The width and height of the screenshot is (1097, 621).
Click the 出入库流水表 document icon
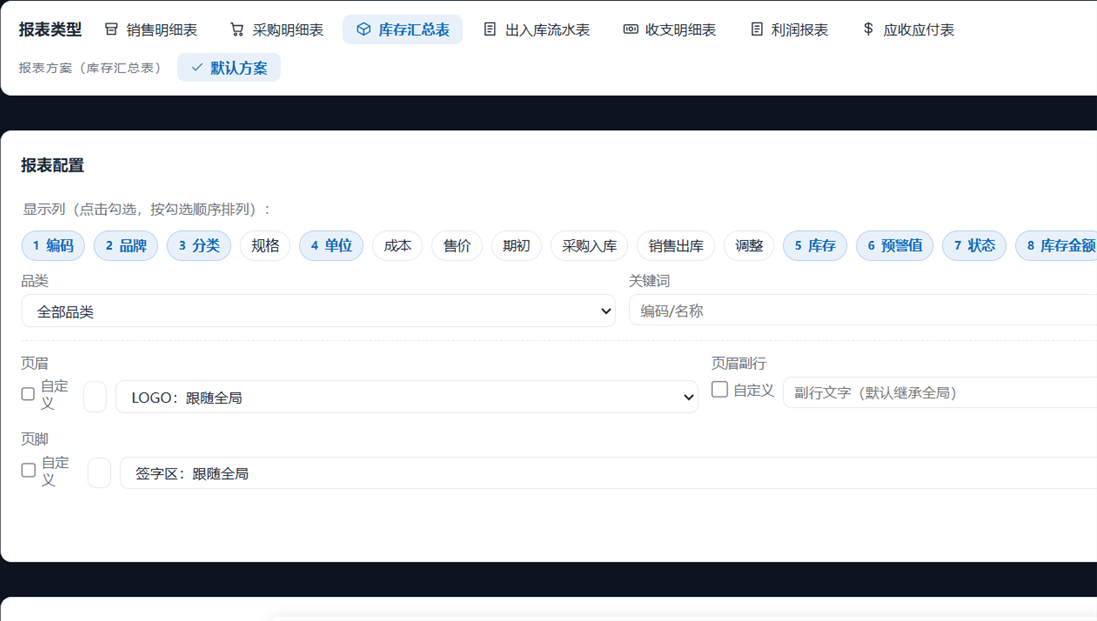click(x=490, y=29)
